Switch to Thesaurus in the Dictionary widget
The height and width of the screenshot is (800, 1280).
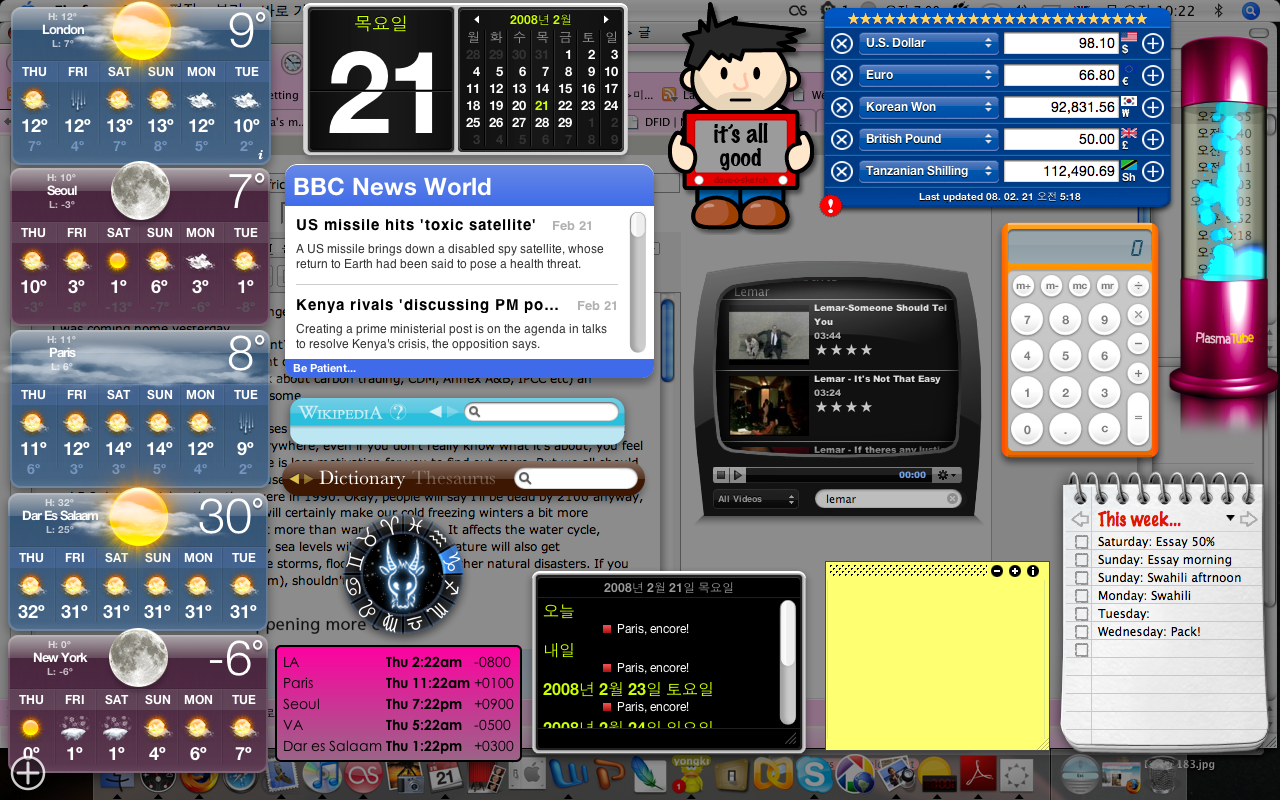(x=454, y=479)
